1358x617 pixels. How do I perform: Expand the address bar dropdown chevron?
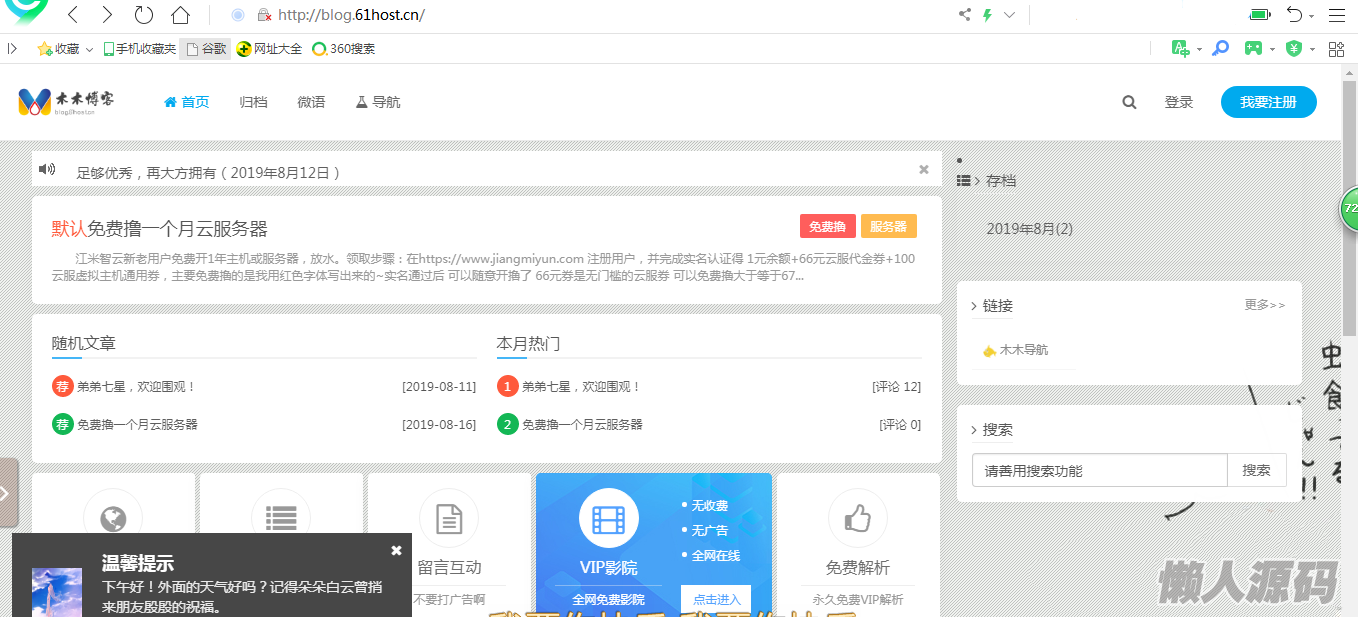1009,15
